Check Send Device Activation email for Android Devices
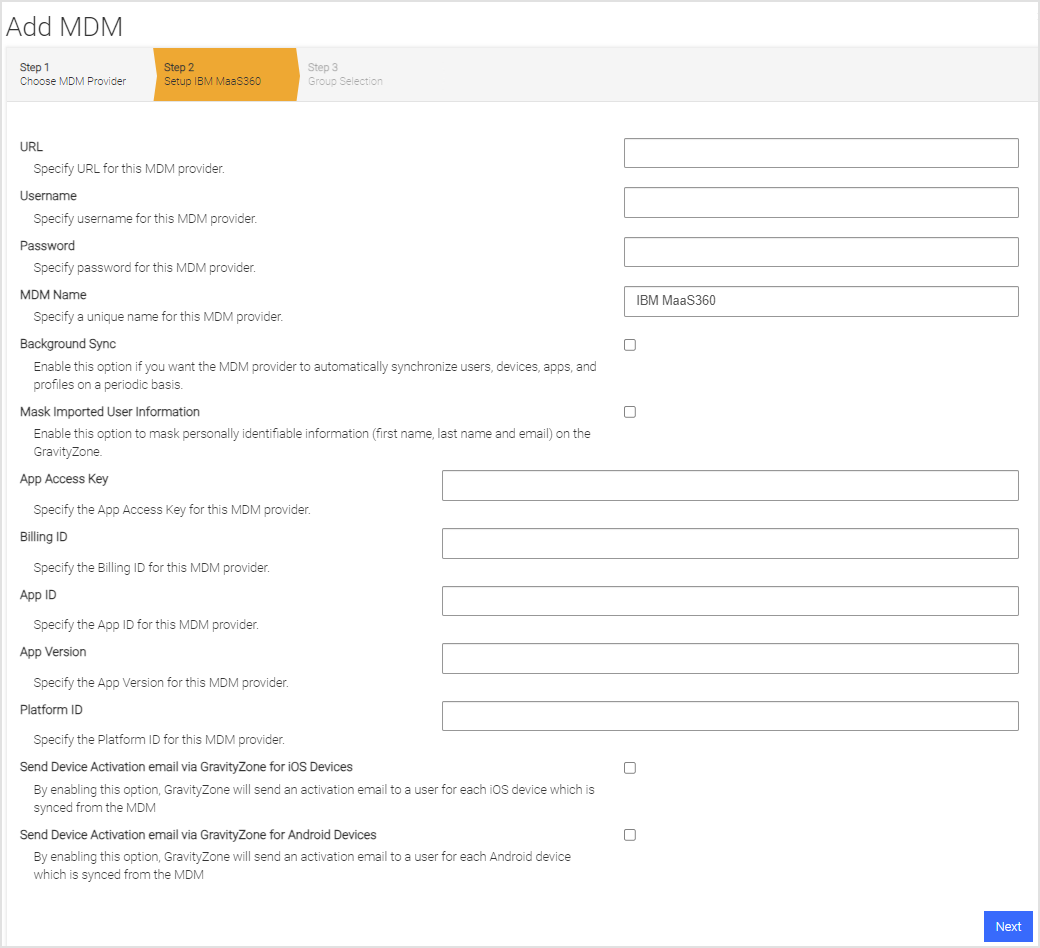The height and width of the screenshot is (948, 1040). 629,834
